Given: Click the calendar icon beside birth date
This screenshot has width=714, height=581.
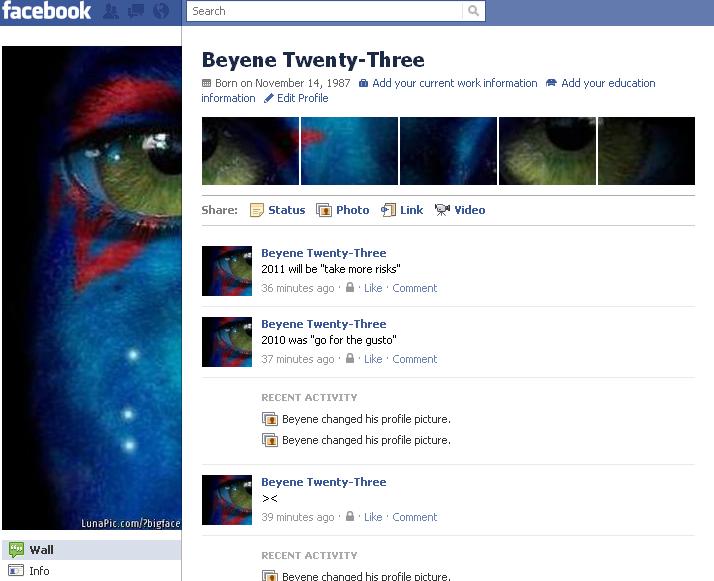Looking at the screenshot, I should point(206,83).
